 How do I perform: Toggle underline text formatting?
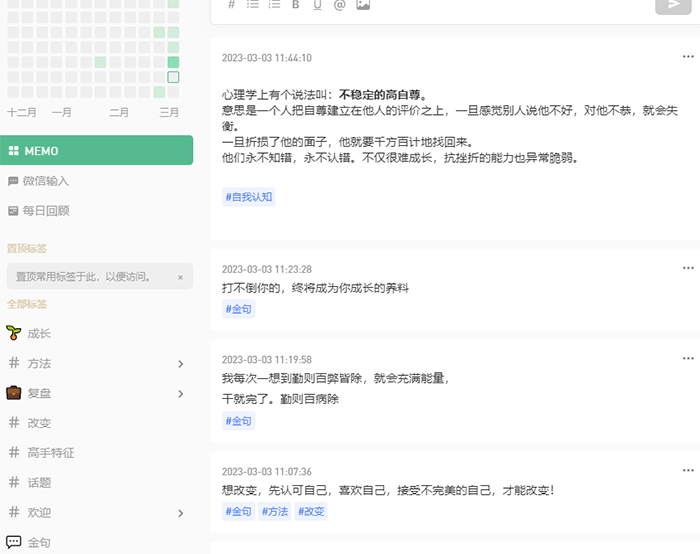(x=317, y=5)
